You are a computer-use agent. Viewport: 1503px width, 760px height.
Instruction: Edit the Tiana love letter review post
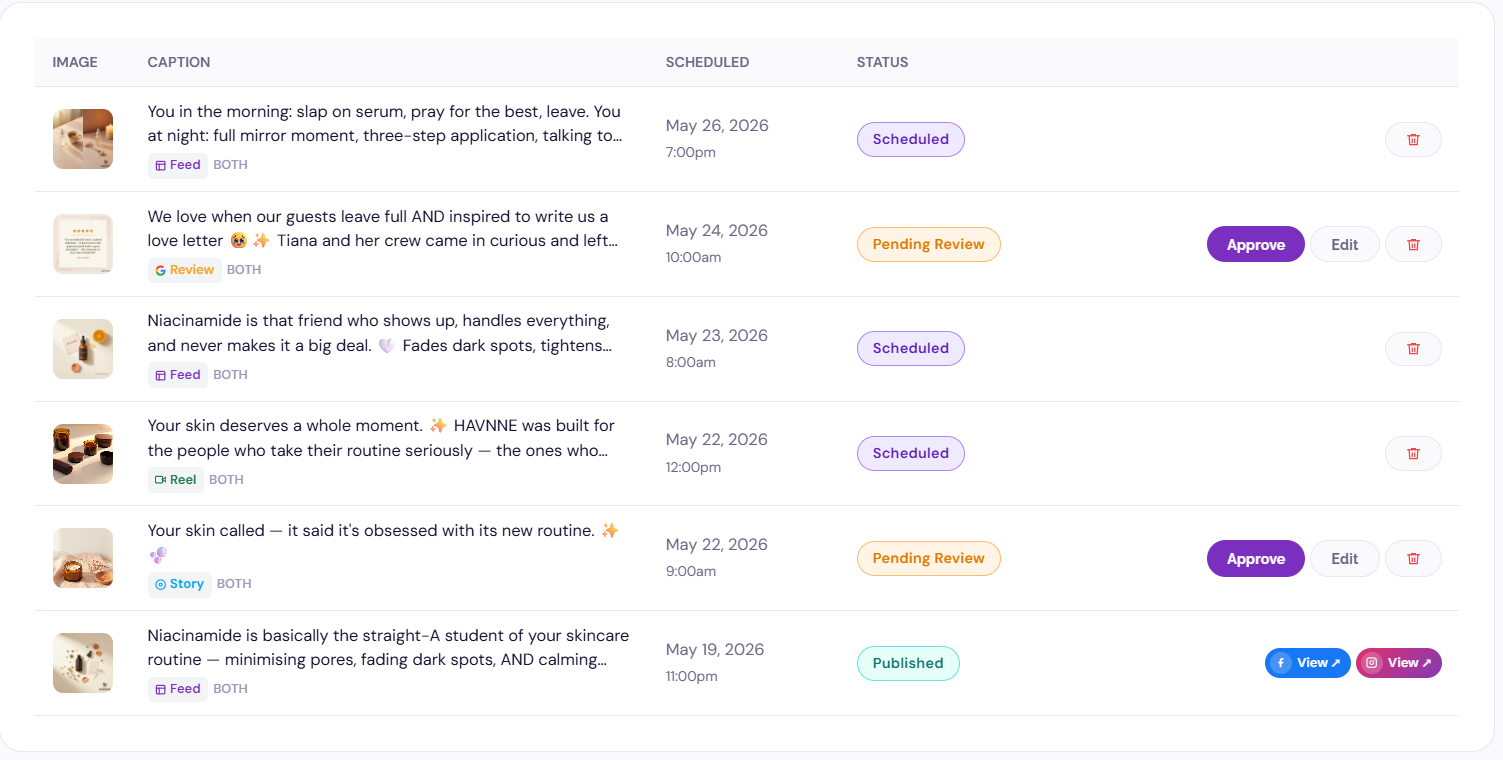click(1345, 244)
